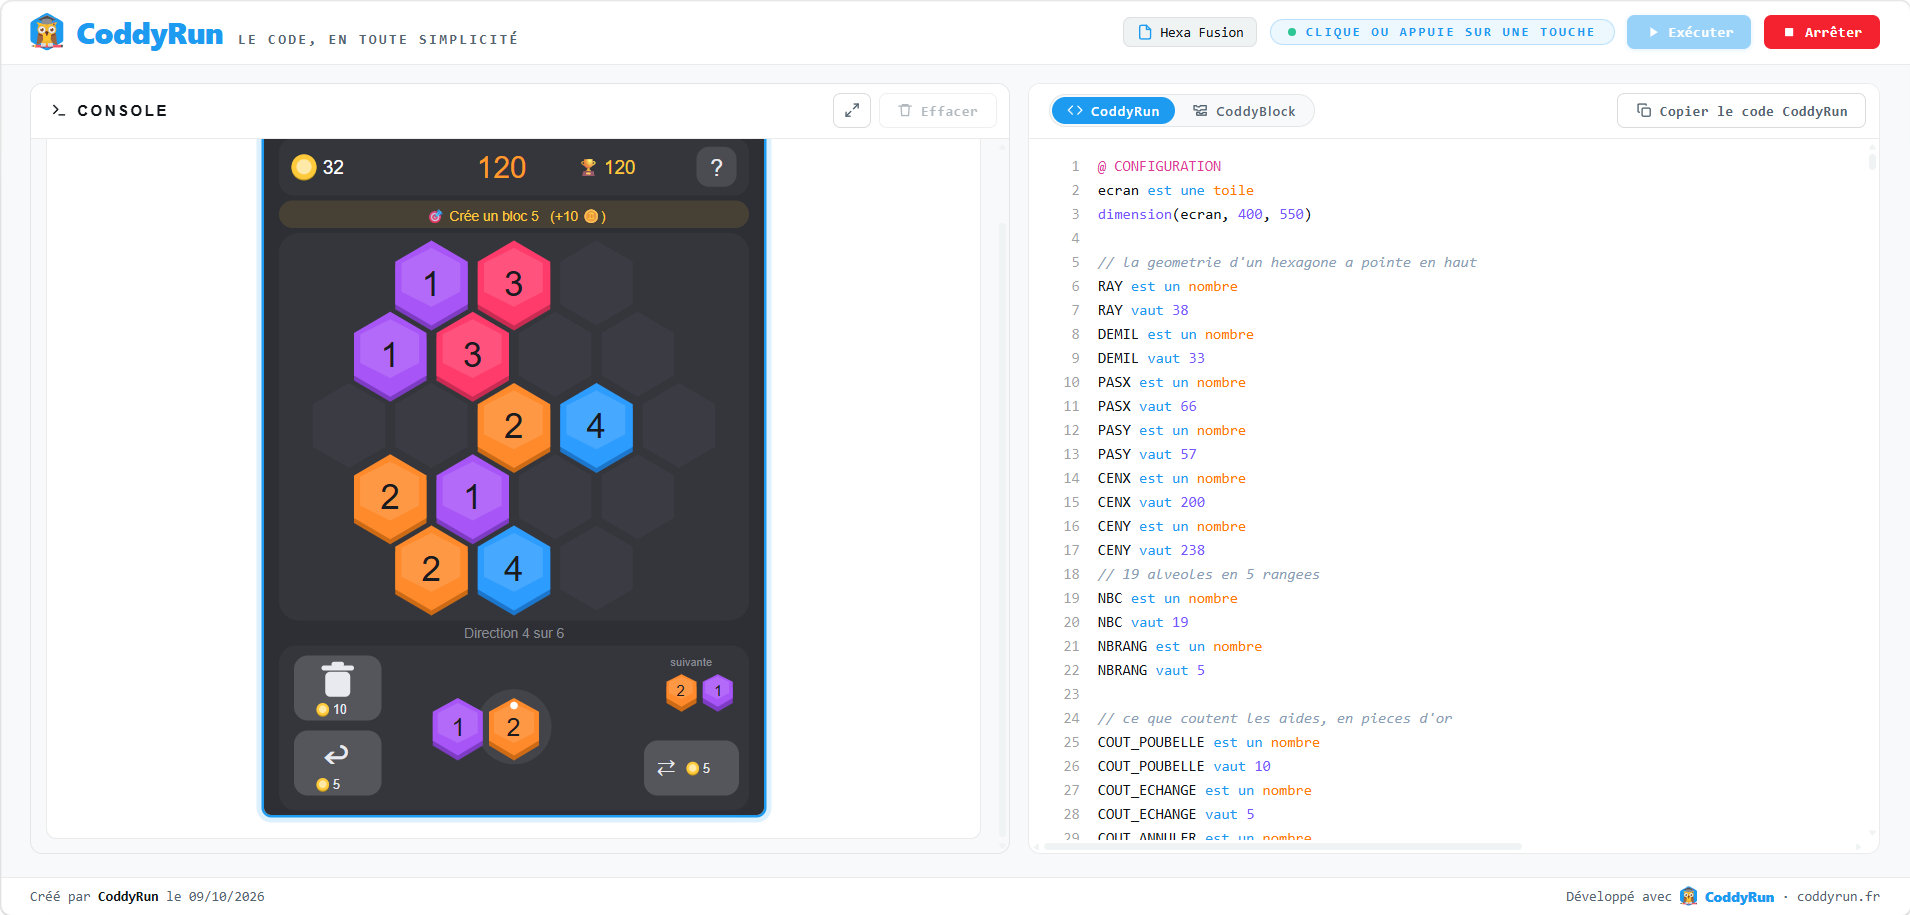This screenshot has height=915, width=1910.
Task: Switch to the CoddyRun code tab
Action: click(1113, 111)
